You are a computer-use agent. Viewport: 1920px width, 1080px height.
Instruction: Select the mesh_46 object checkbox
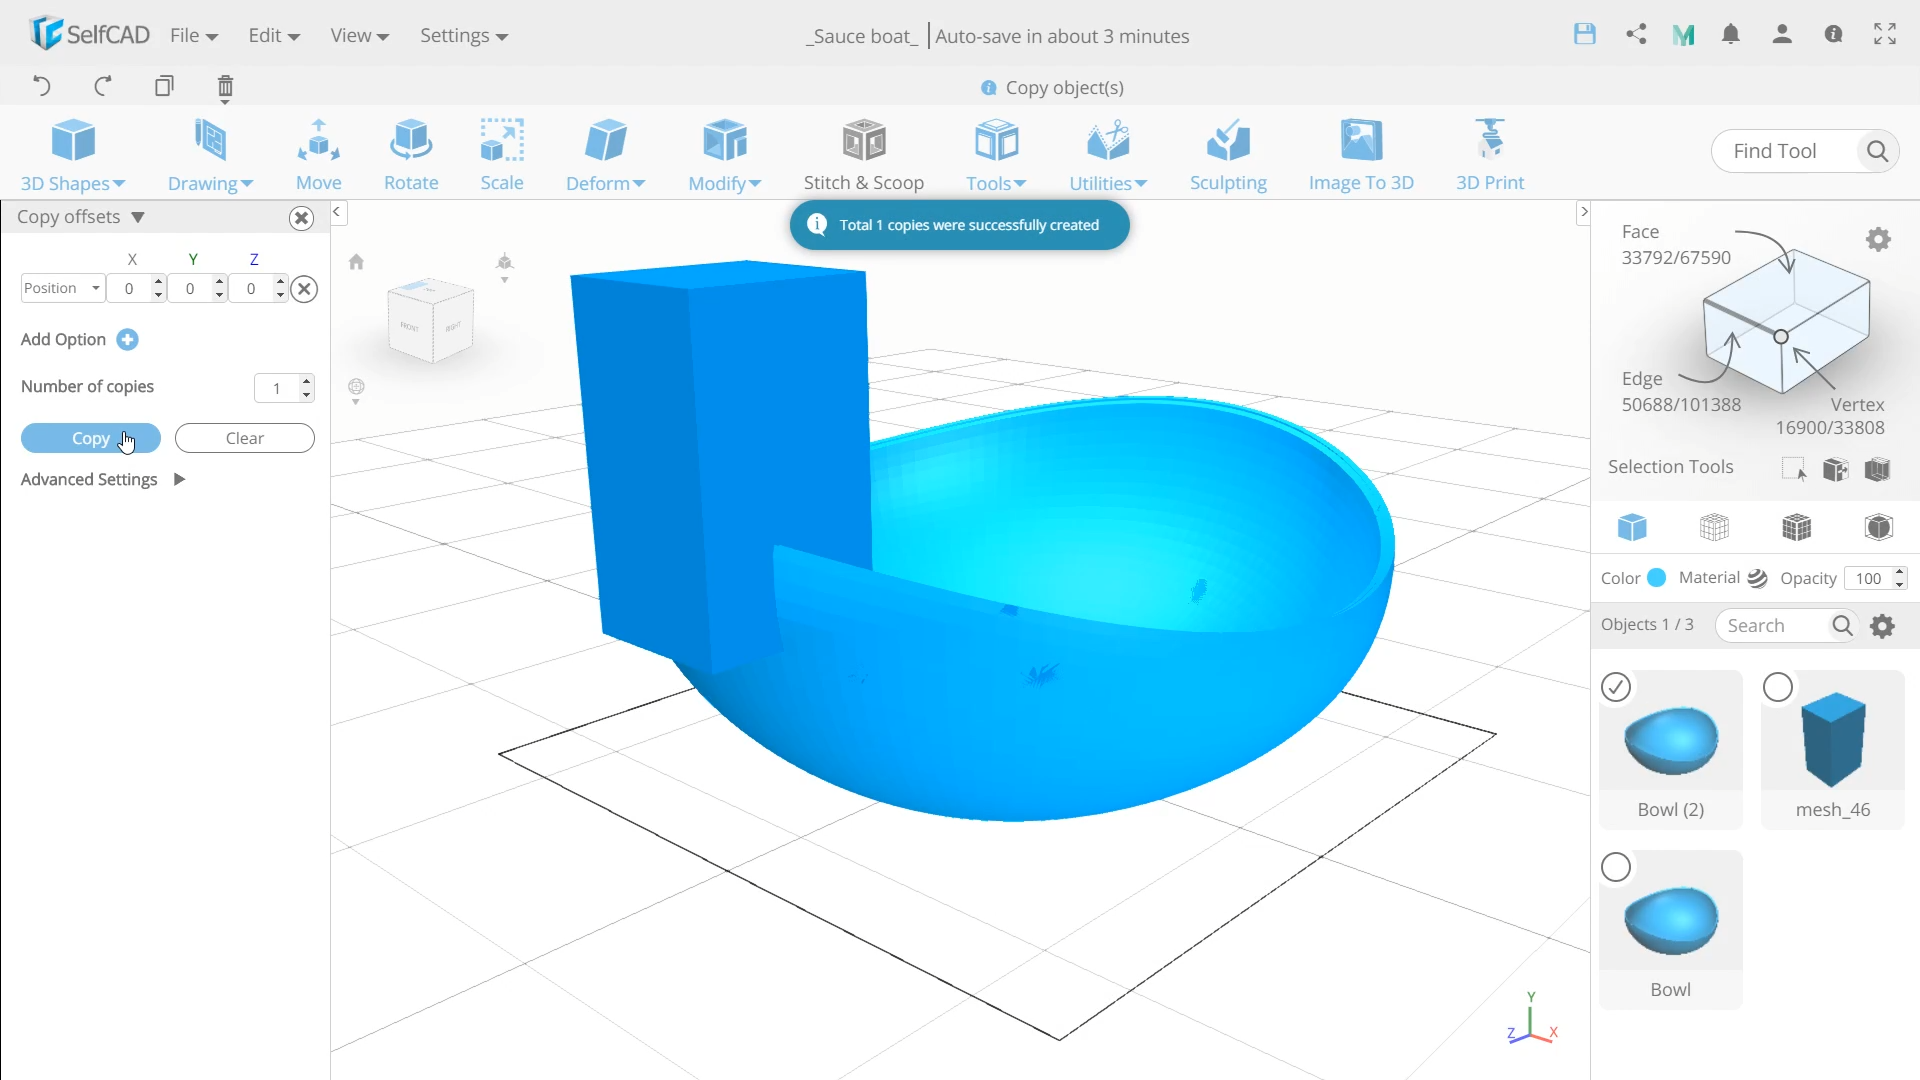[x=1778, y=687]
